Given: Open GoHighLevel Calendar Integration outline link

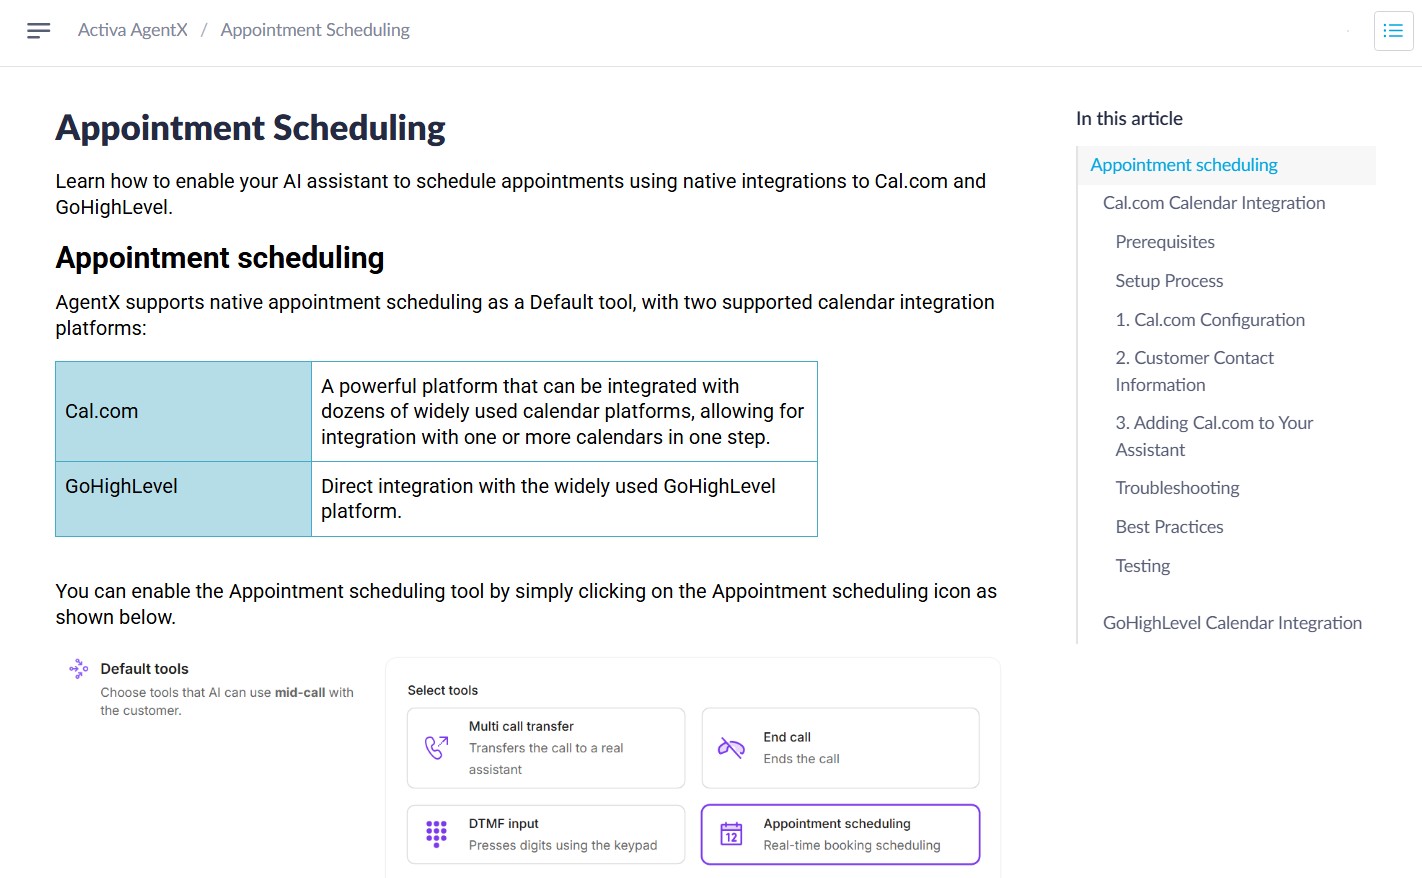Looking at the screenshot, I should click(x=1232, y=623).
